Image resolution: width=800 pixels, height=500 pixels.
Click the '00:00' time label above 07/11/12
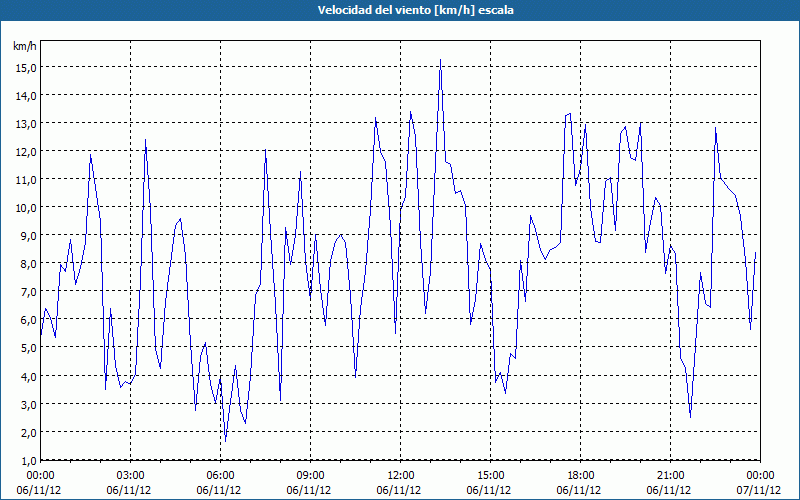760,476
